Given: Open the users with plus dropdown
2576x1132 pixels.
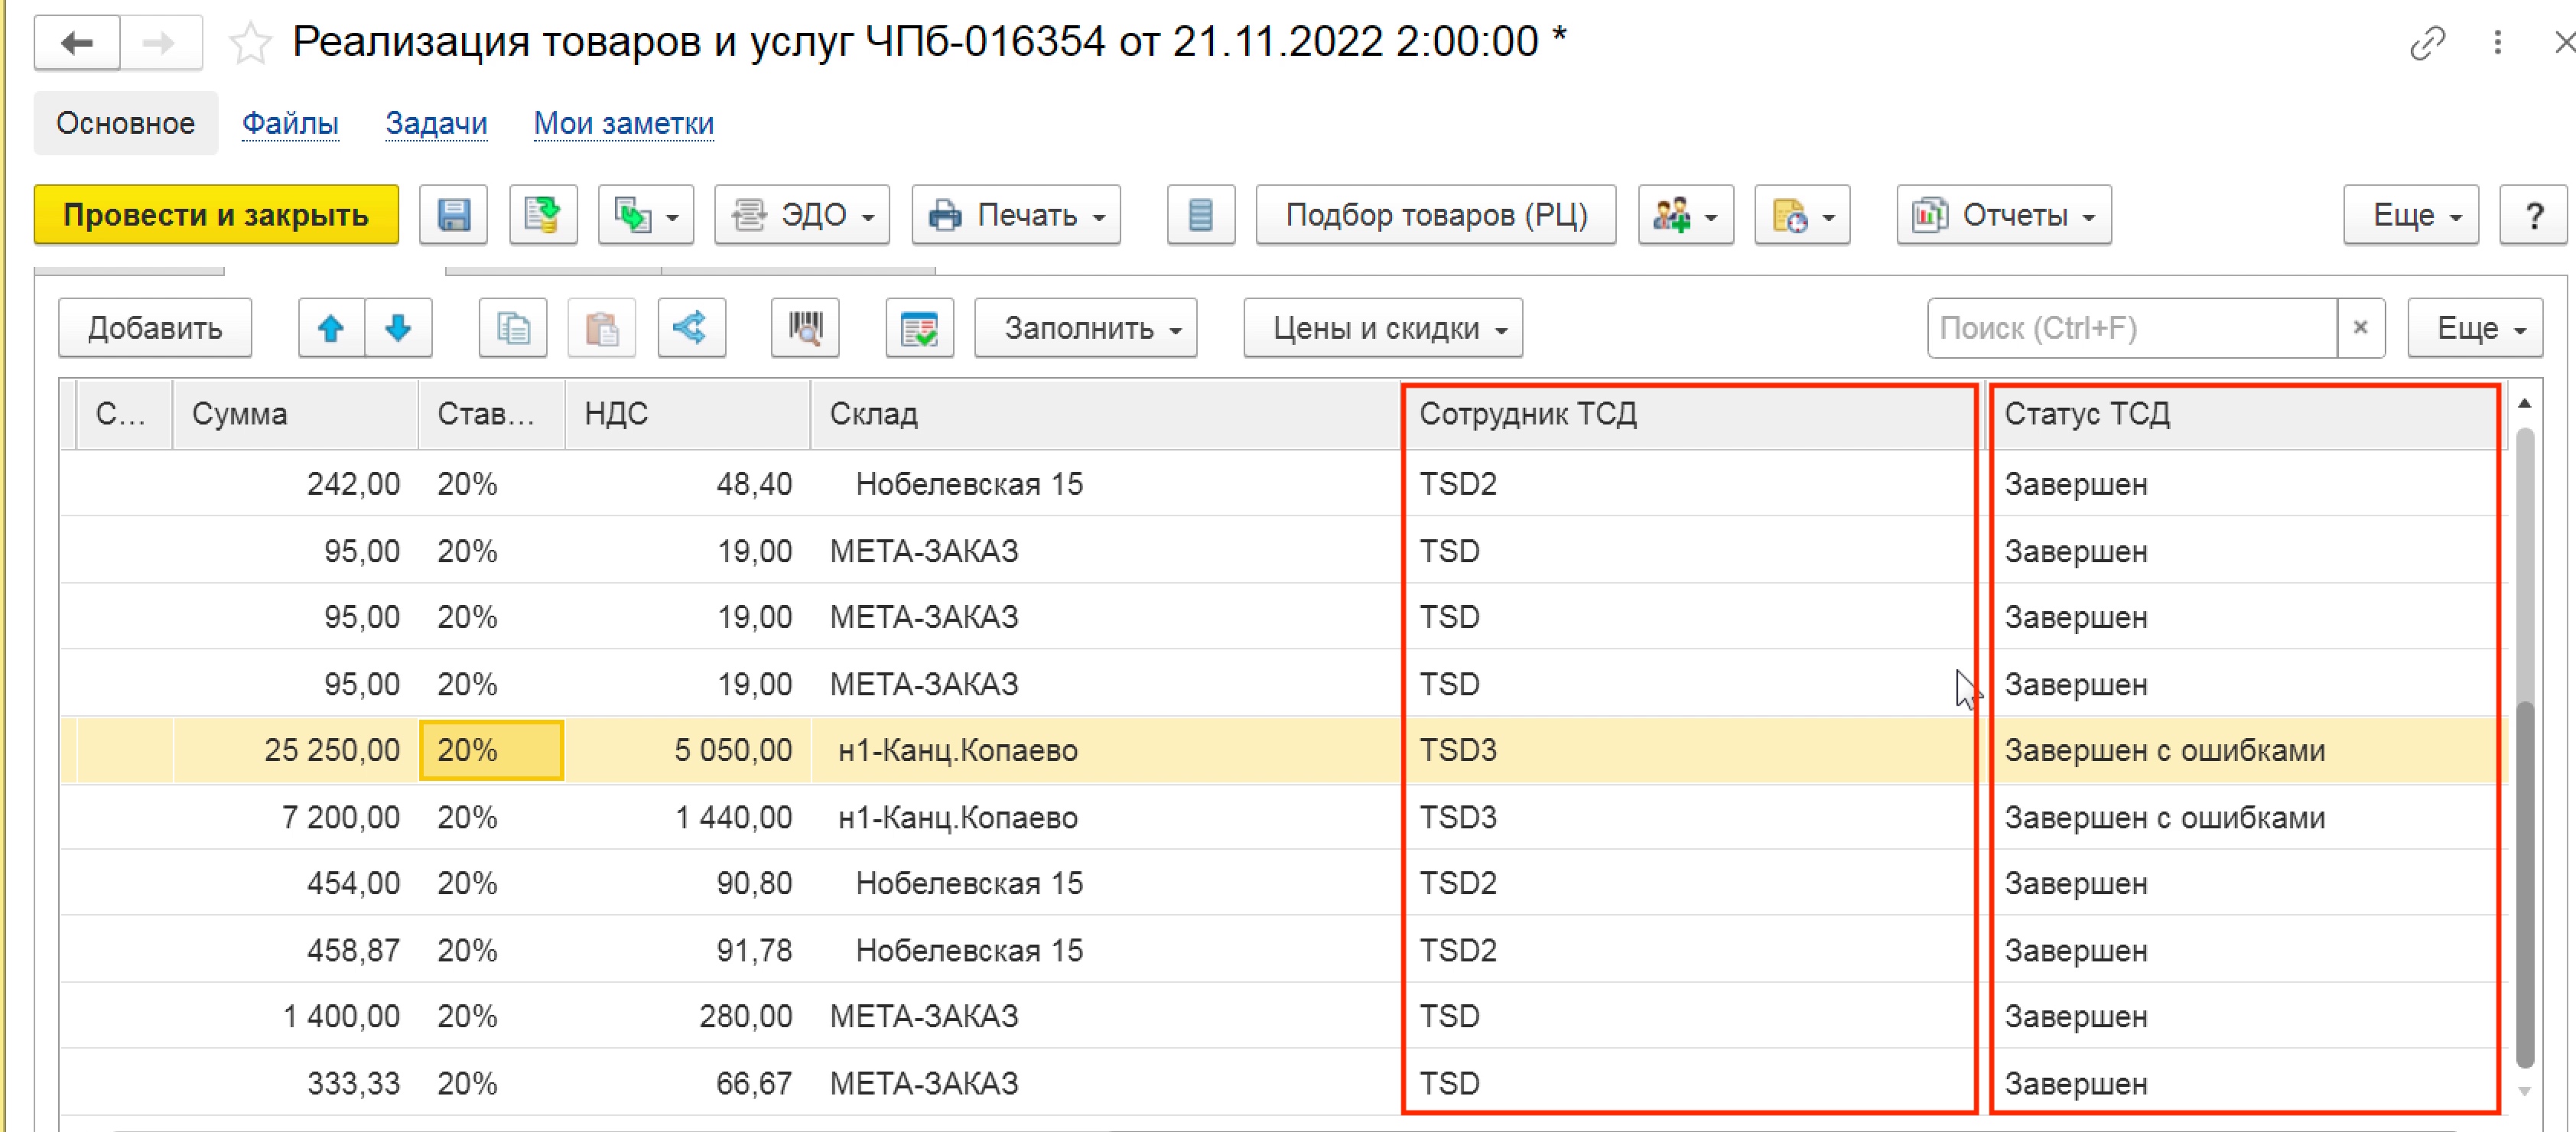Looking at the screenshot, I should [x=1686, y=215].
